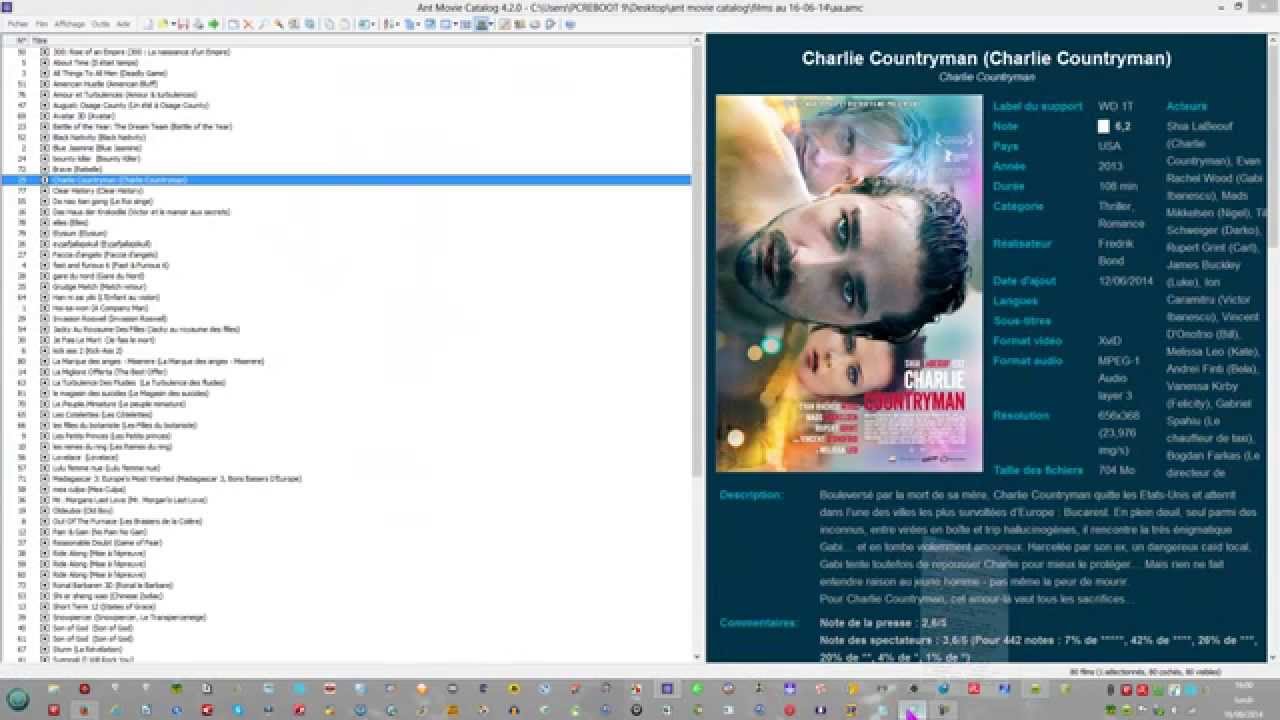Click the WD 1T label du support value
The height and width of the screenshot is (720, 1280).
tap(1116, 106)
